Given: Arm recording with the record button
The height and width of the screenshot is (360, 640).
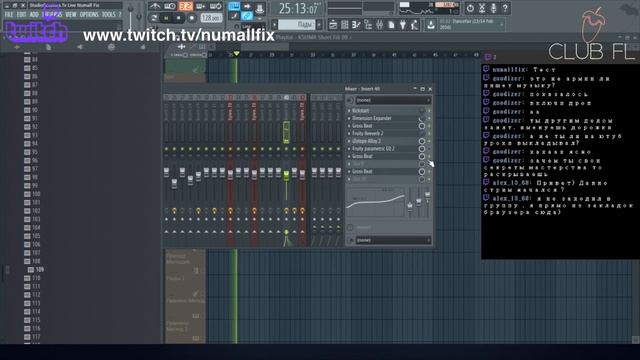Looking at the screenshot, I should 191,18.
